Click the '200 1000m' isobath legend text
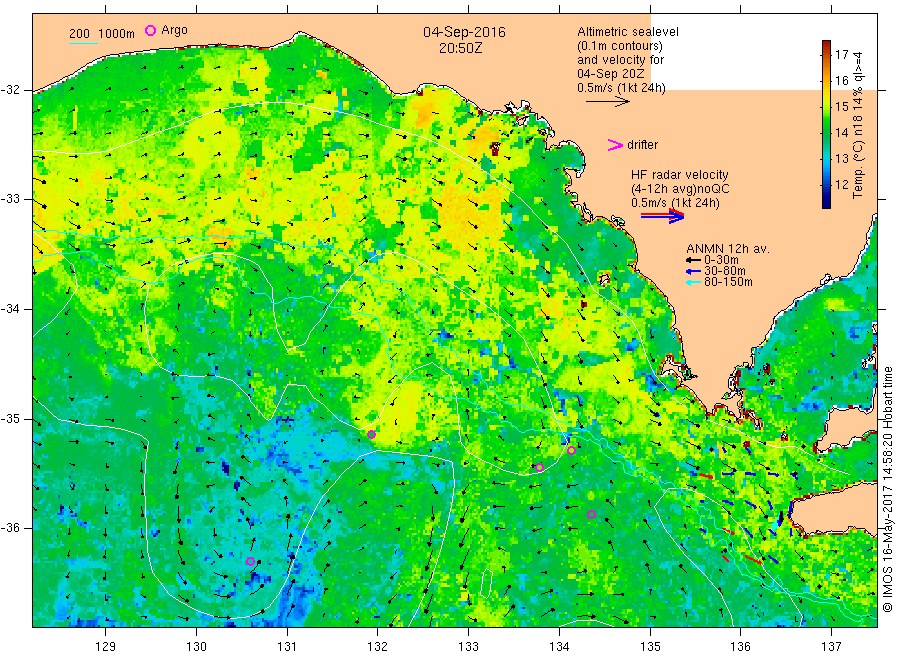 click(102, 34)
